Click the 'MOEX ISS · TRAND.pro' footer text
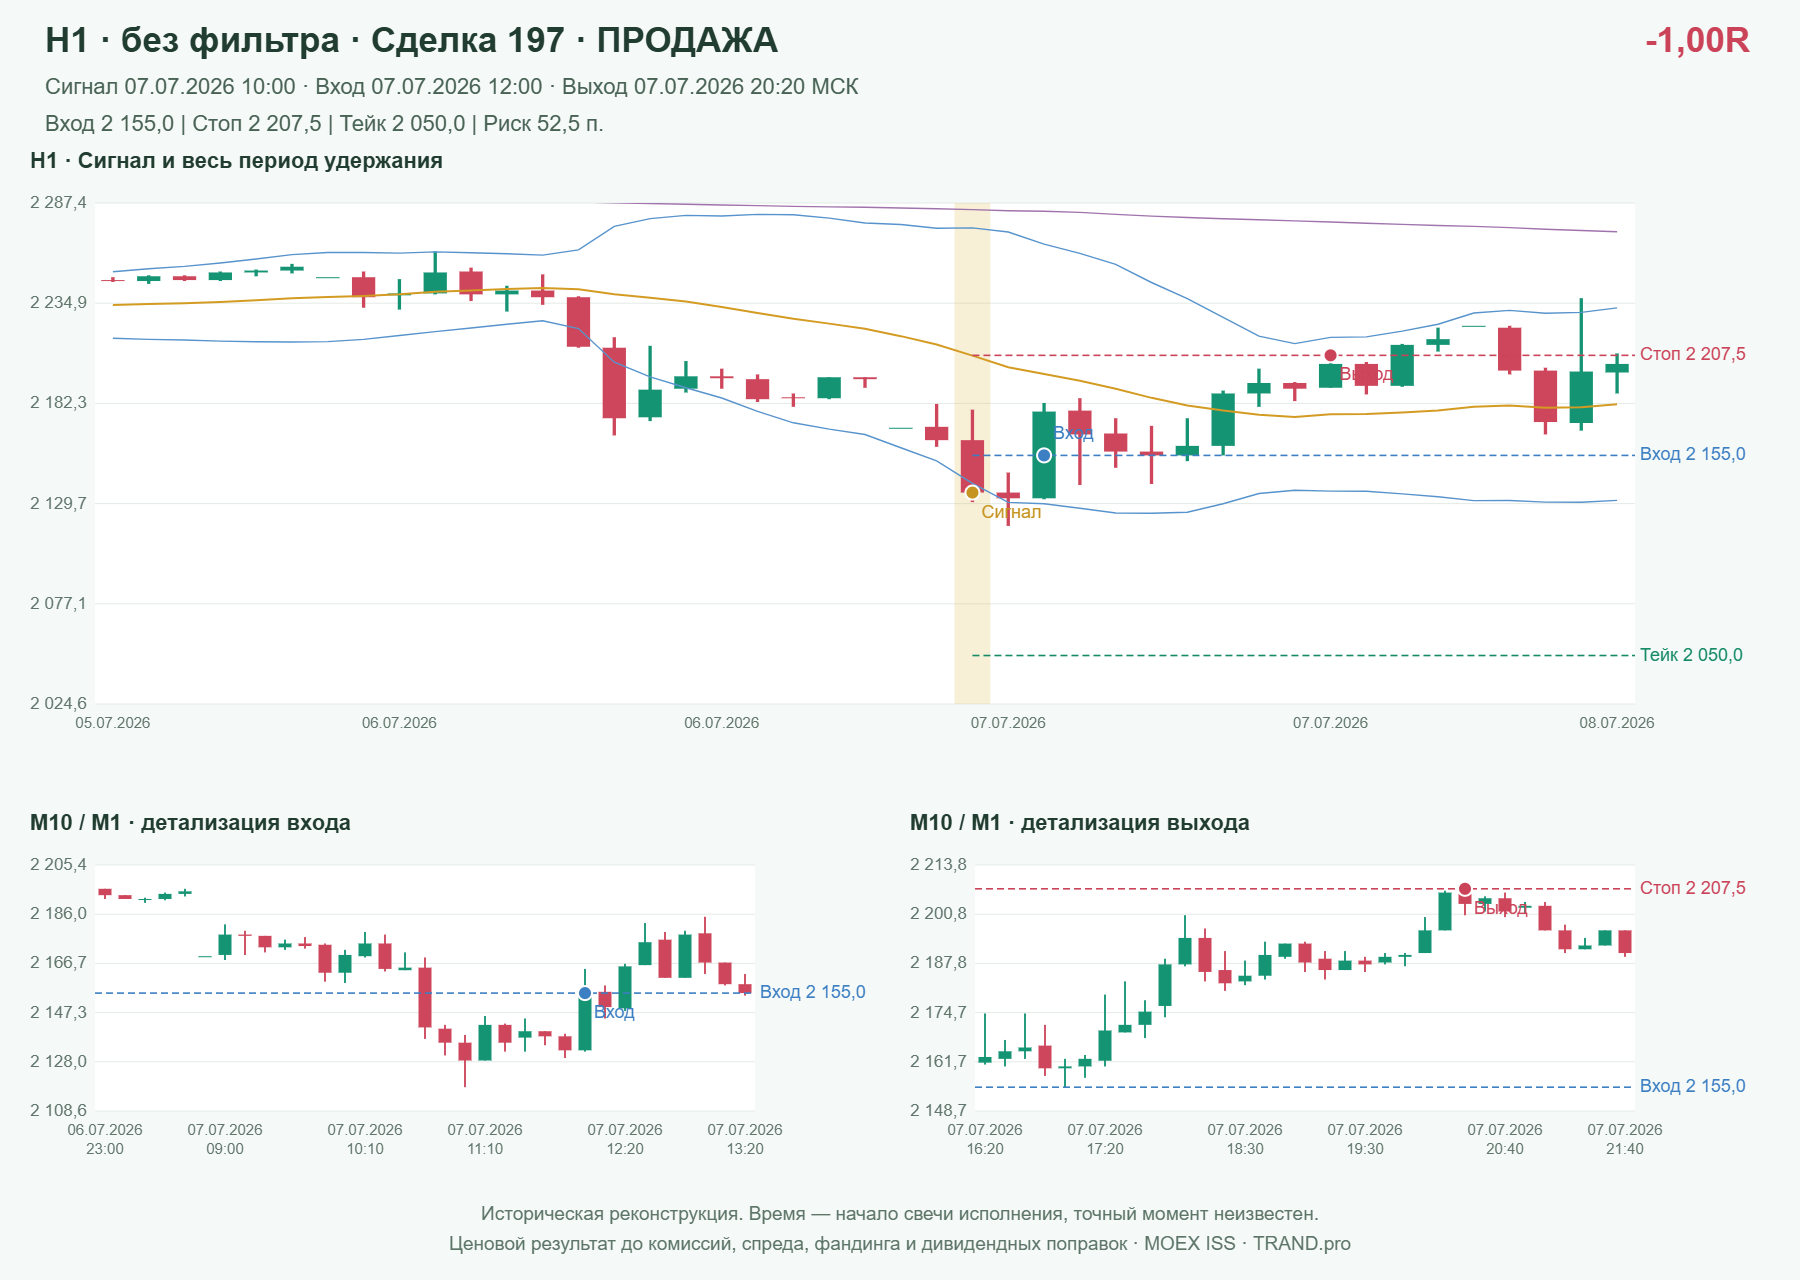 tap(1247, 1244)
